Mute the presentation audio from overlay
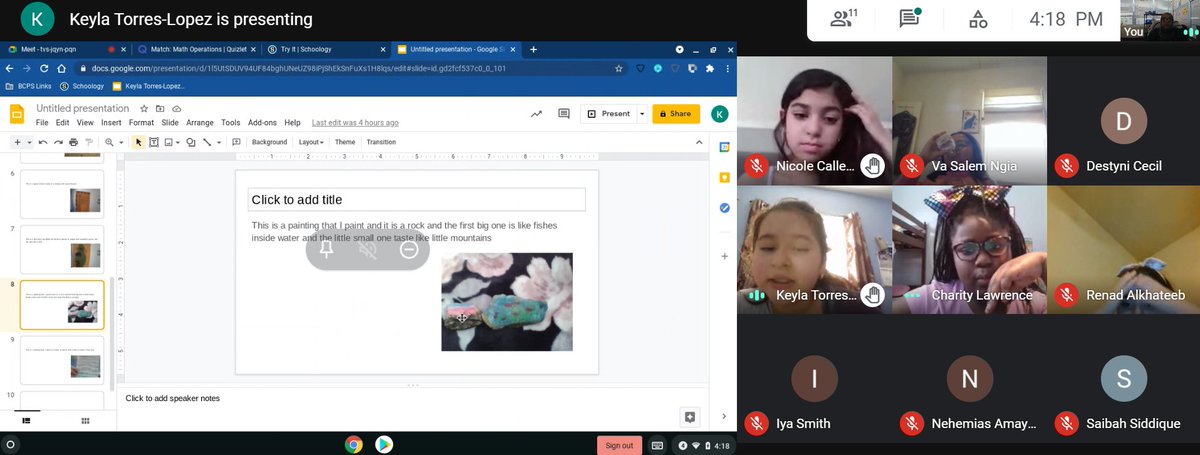 [x=368, y=250]
